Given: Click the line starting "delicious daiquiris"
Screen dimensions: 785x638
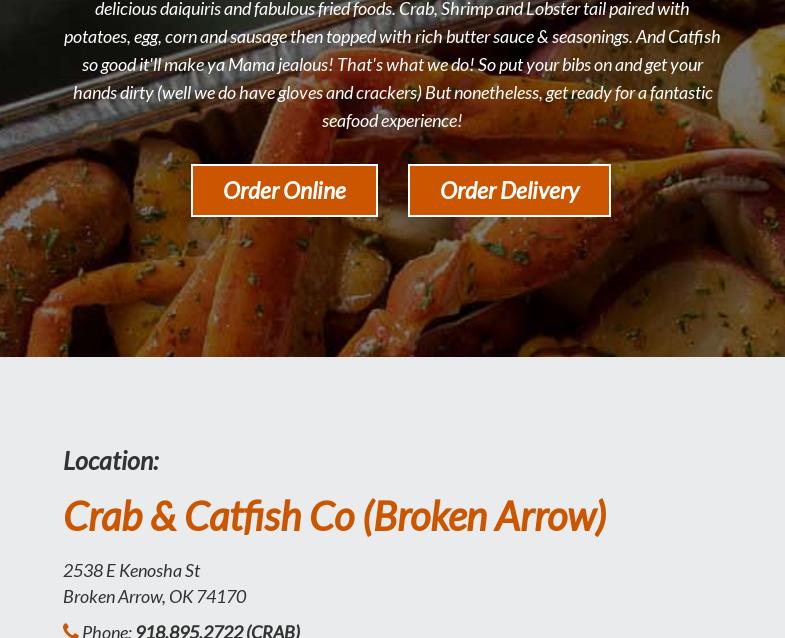Looking at the screenshot, I should click(x=392, y=9).
